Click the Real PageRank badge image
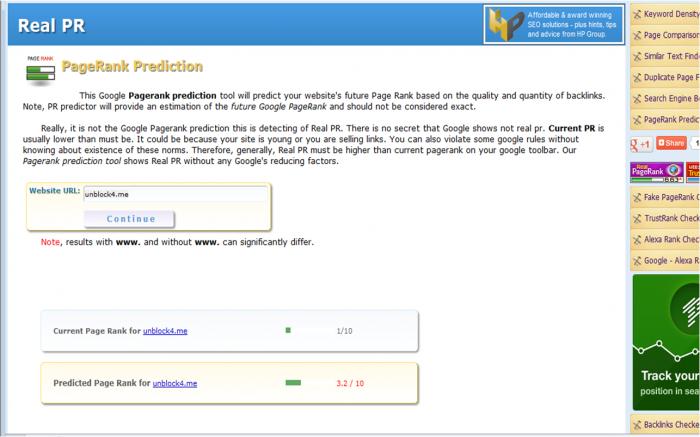The width and height of the screenshot is (700, 437). coord(656,172)
